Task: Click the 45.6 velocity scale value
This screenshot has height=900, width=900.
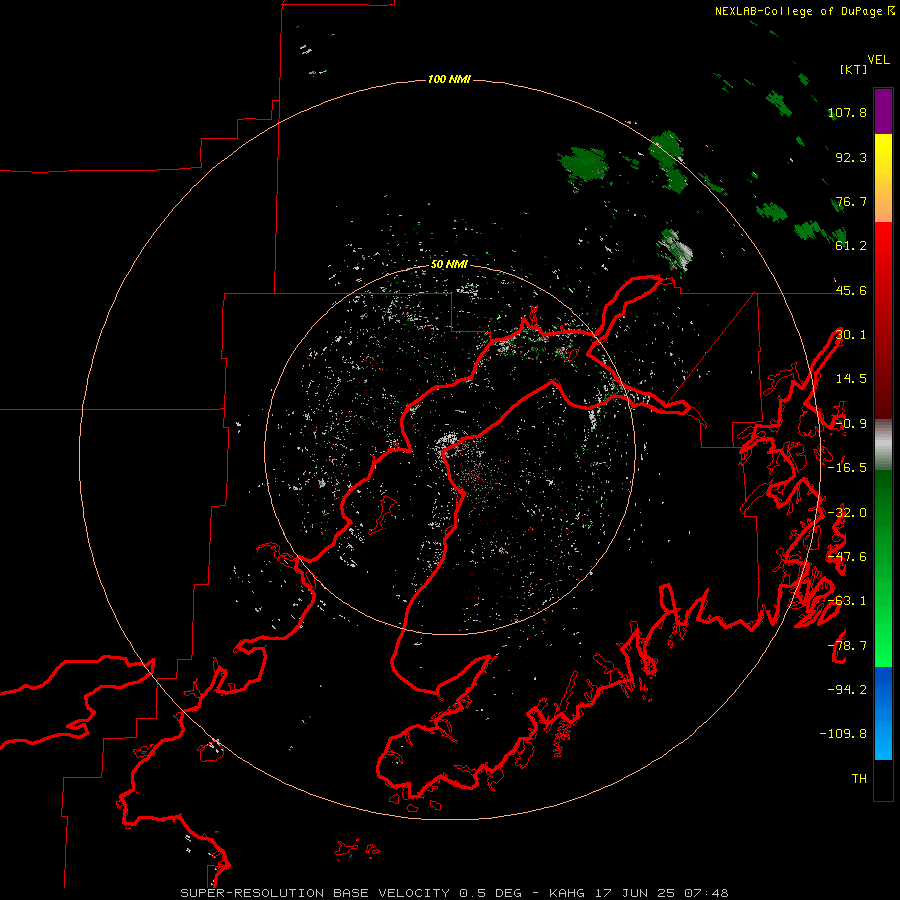Action: click(x=851, y=290)
